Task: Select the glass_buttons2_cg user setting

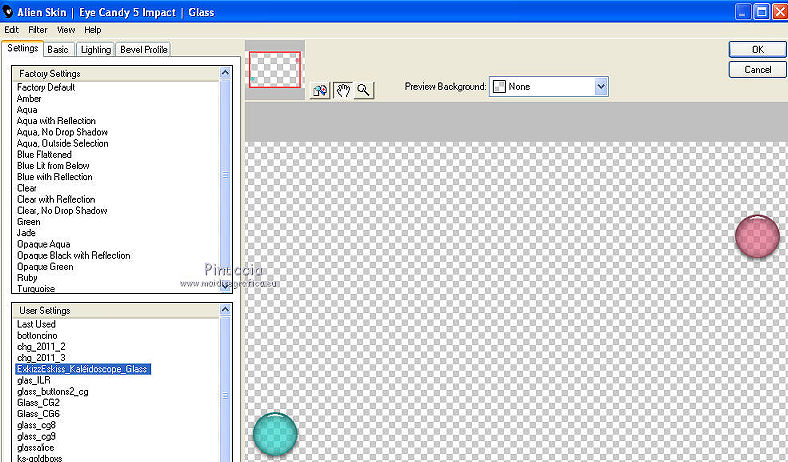Action: pyautogui.click(x=53, y=392)
